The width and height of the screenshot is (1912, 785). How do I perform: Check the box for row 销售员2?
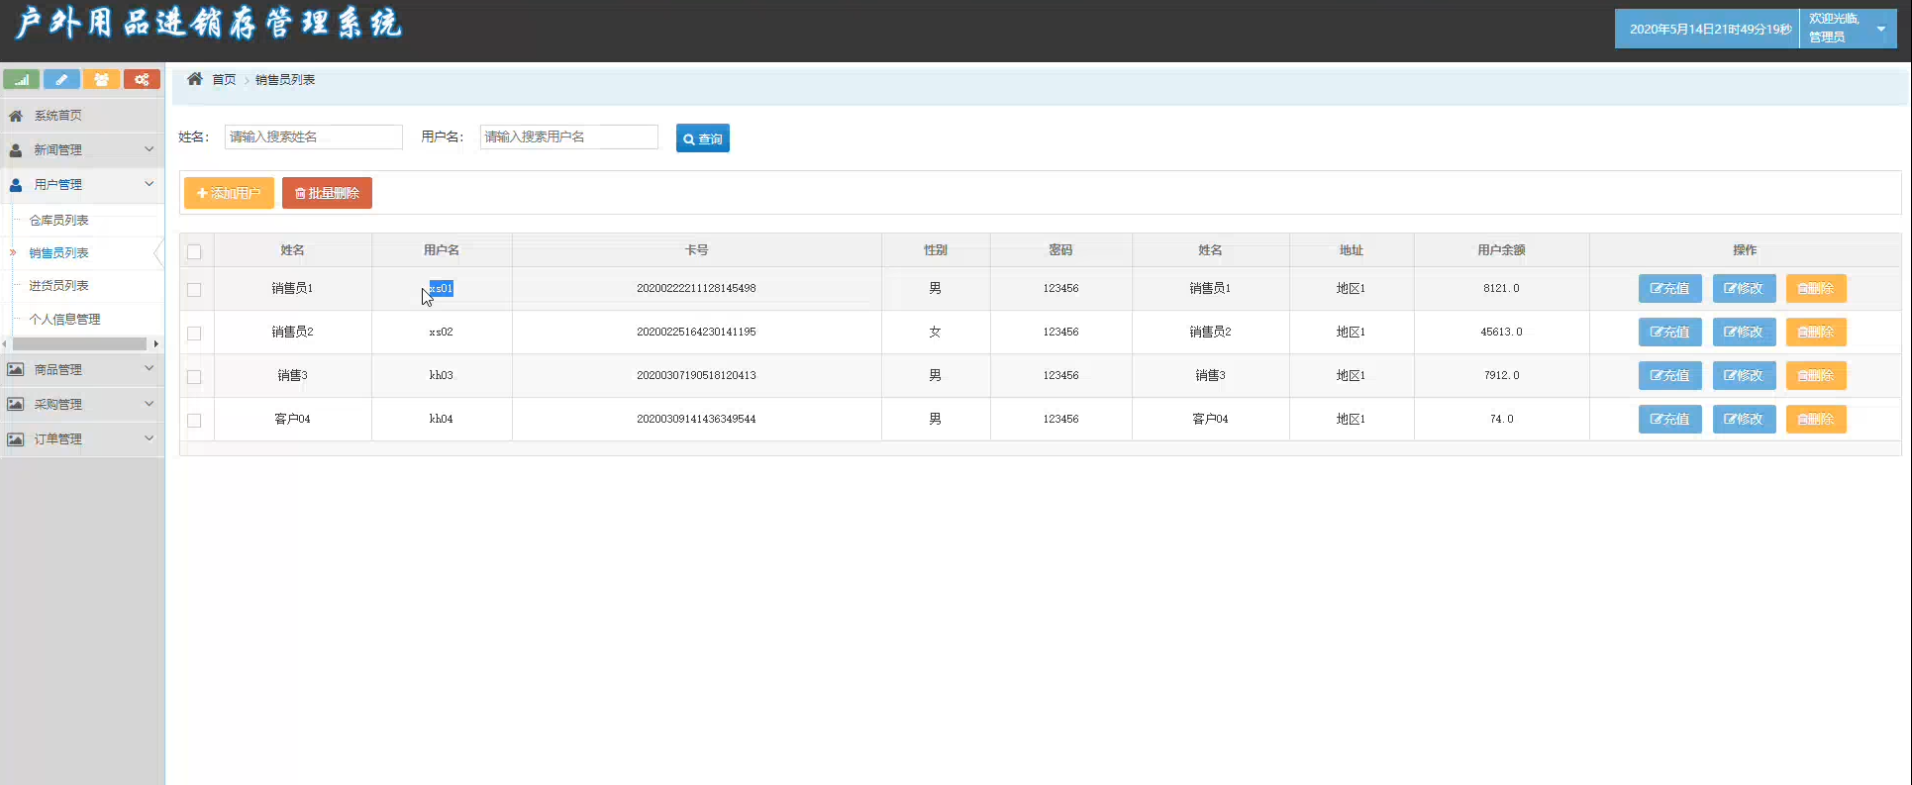tap(194, 333)
